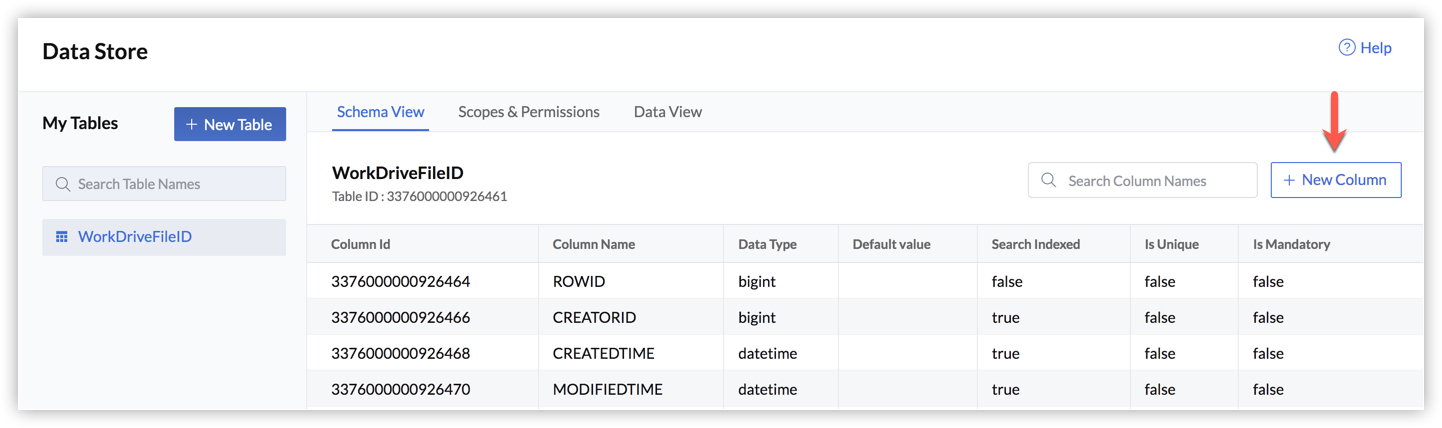Click the MODIFIEDTIME column name cell
Viewport: 1442px width, 428px height.
608,389
